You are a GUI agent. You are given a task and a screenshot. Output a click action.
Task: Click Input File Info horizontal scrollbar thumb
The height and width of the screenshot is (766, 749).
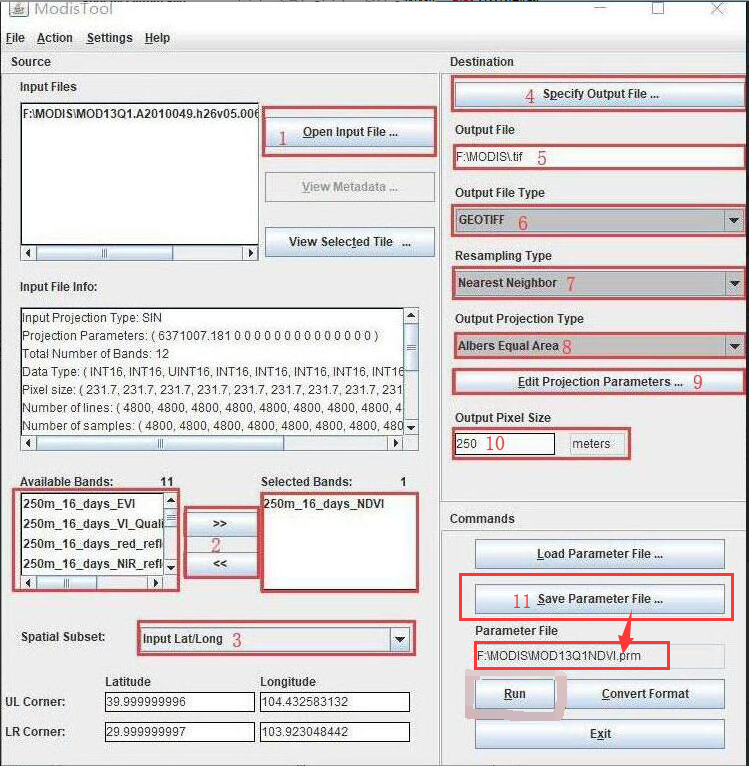tap(160, 443)
